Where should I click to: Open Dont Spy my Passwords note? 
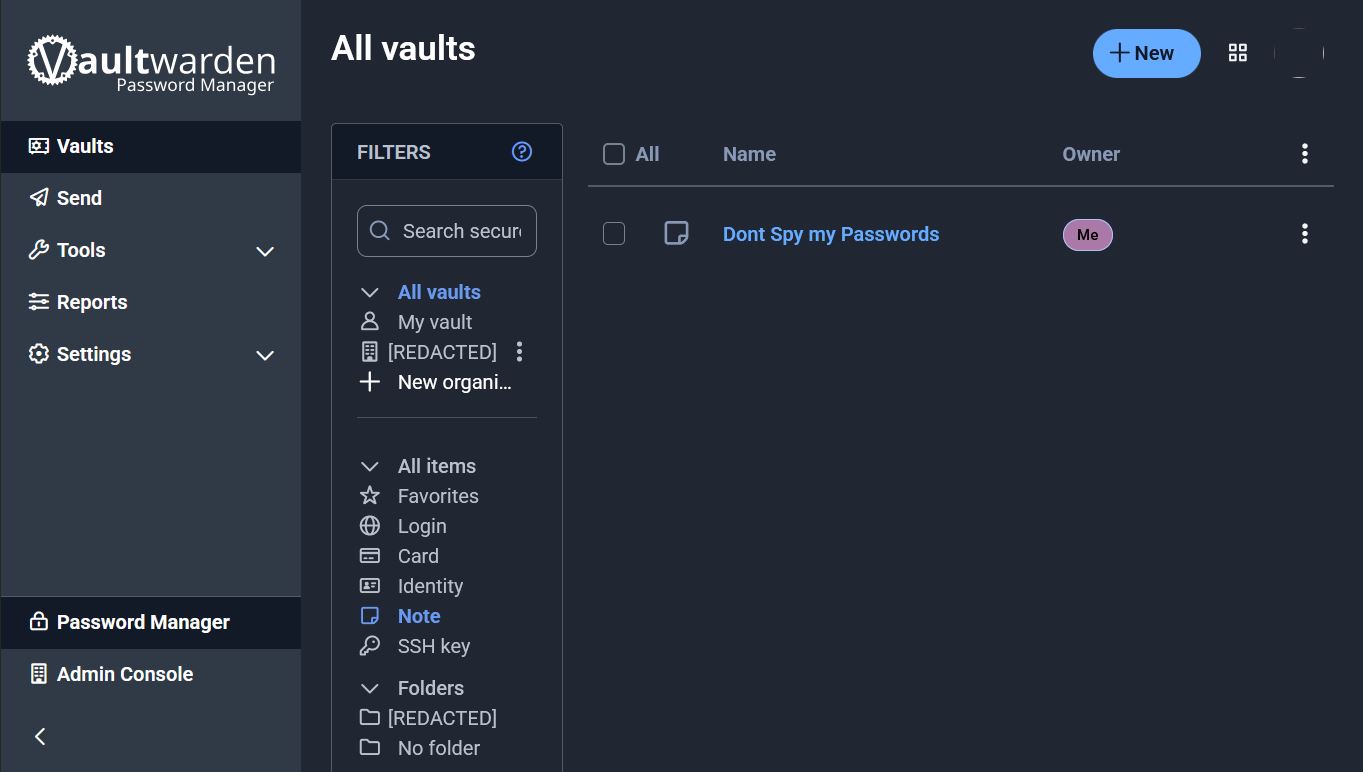click(830, 233)
